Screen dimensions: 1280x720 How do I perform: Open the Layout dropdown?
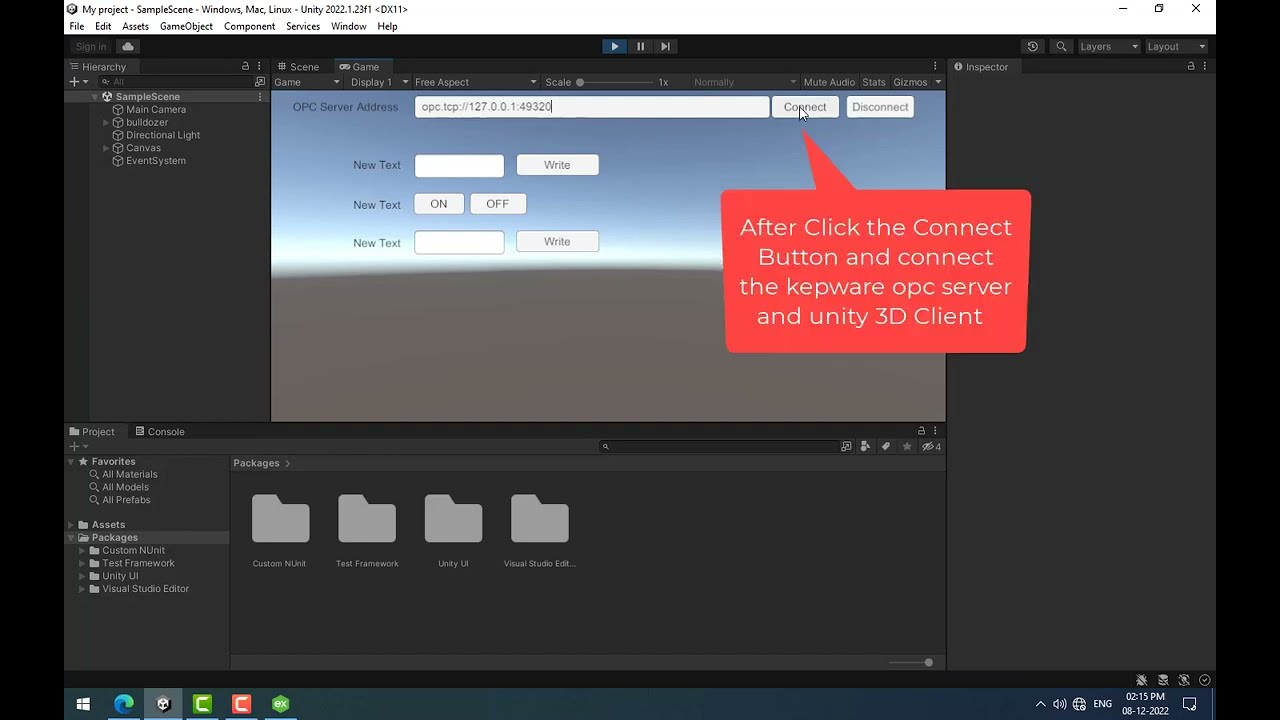click(1176, 46)
